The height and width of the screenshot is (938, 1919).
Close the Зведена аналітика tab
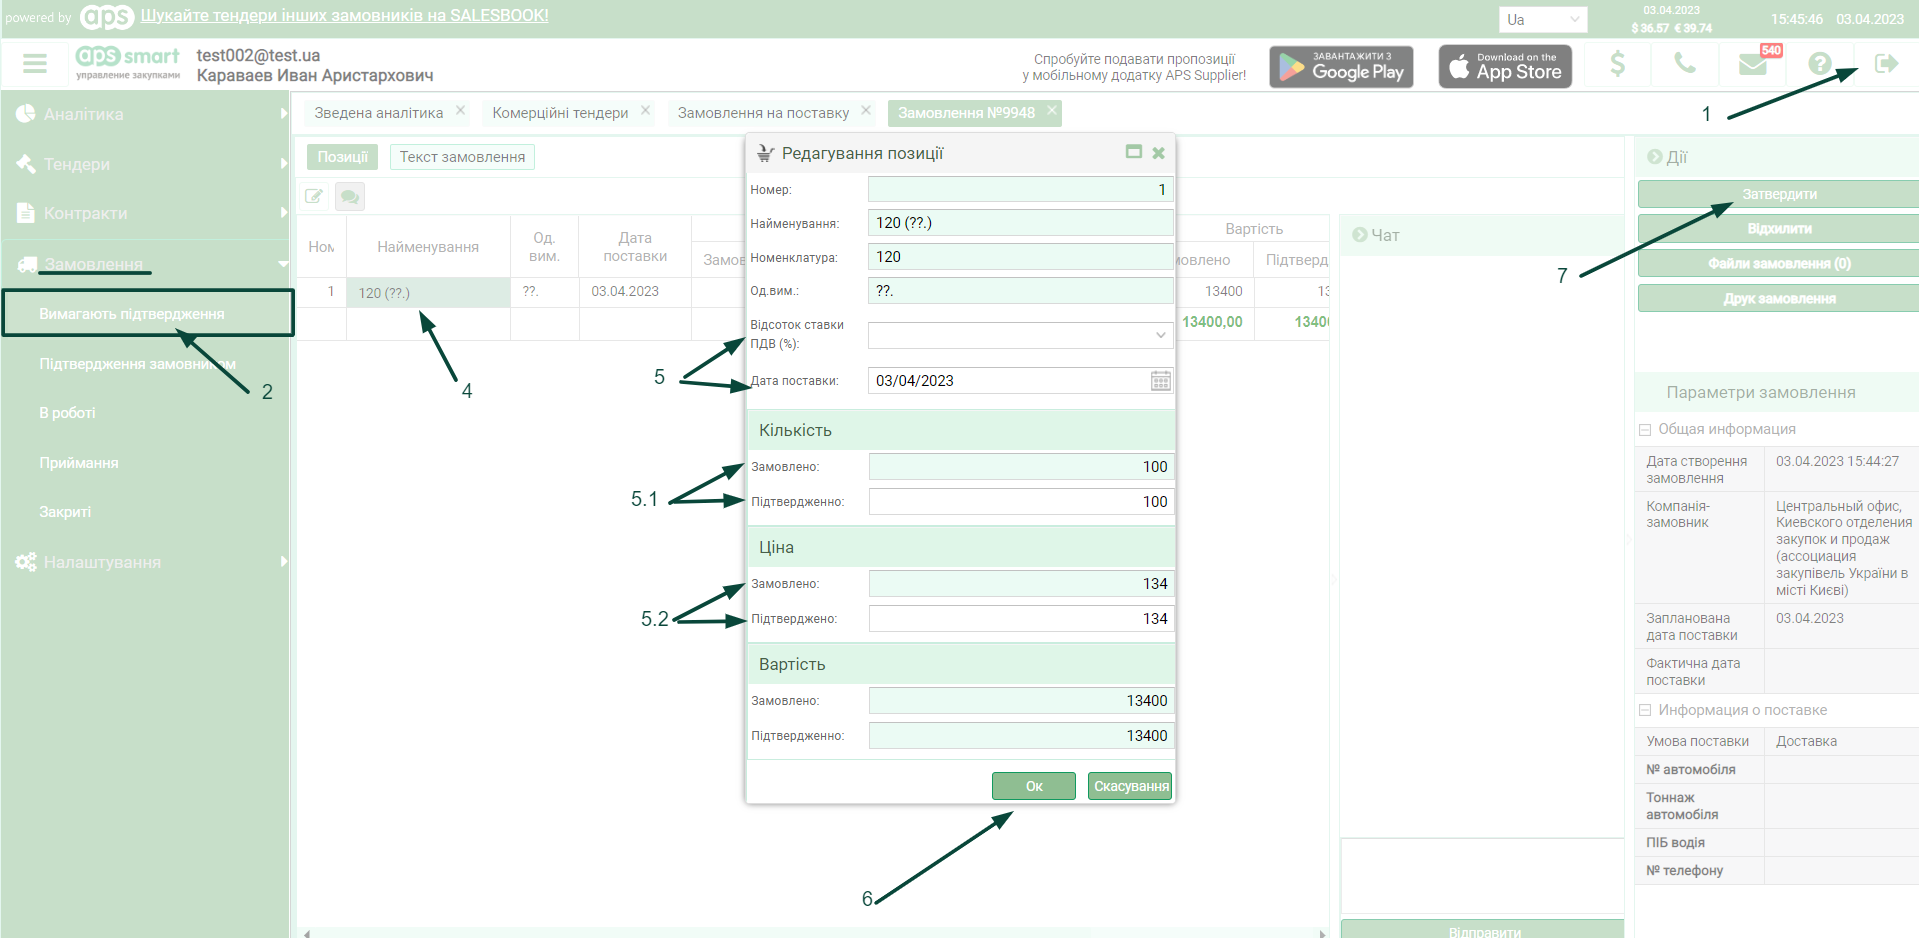460,110
